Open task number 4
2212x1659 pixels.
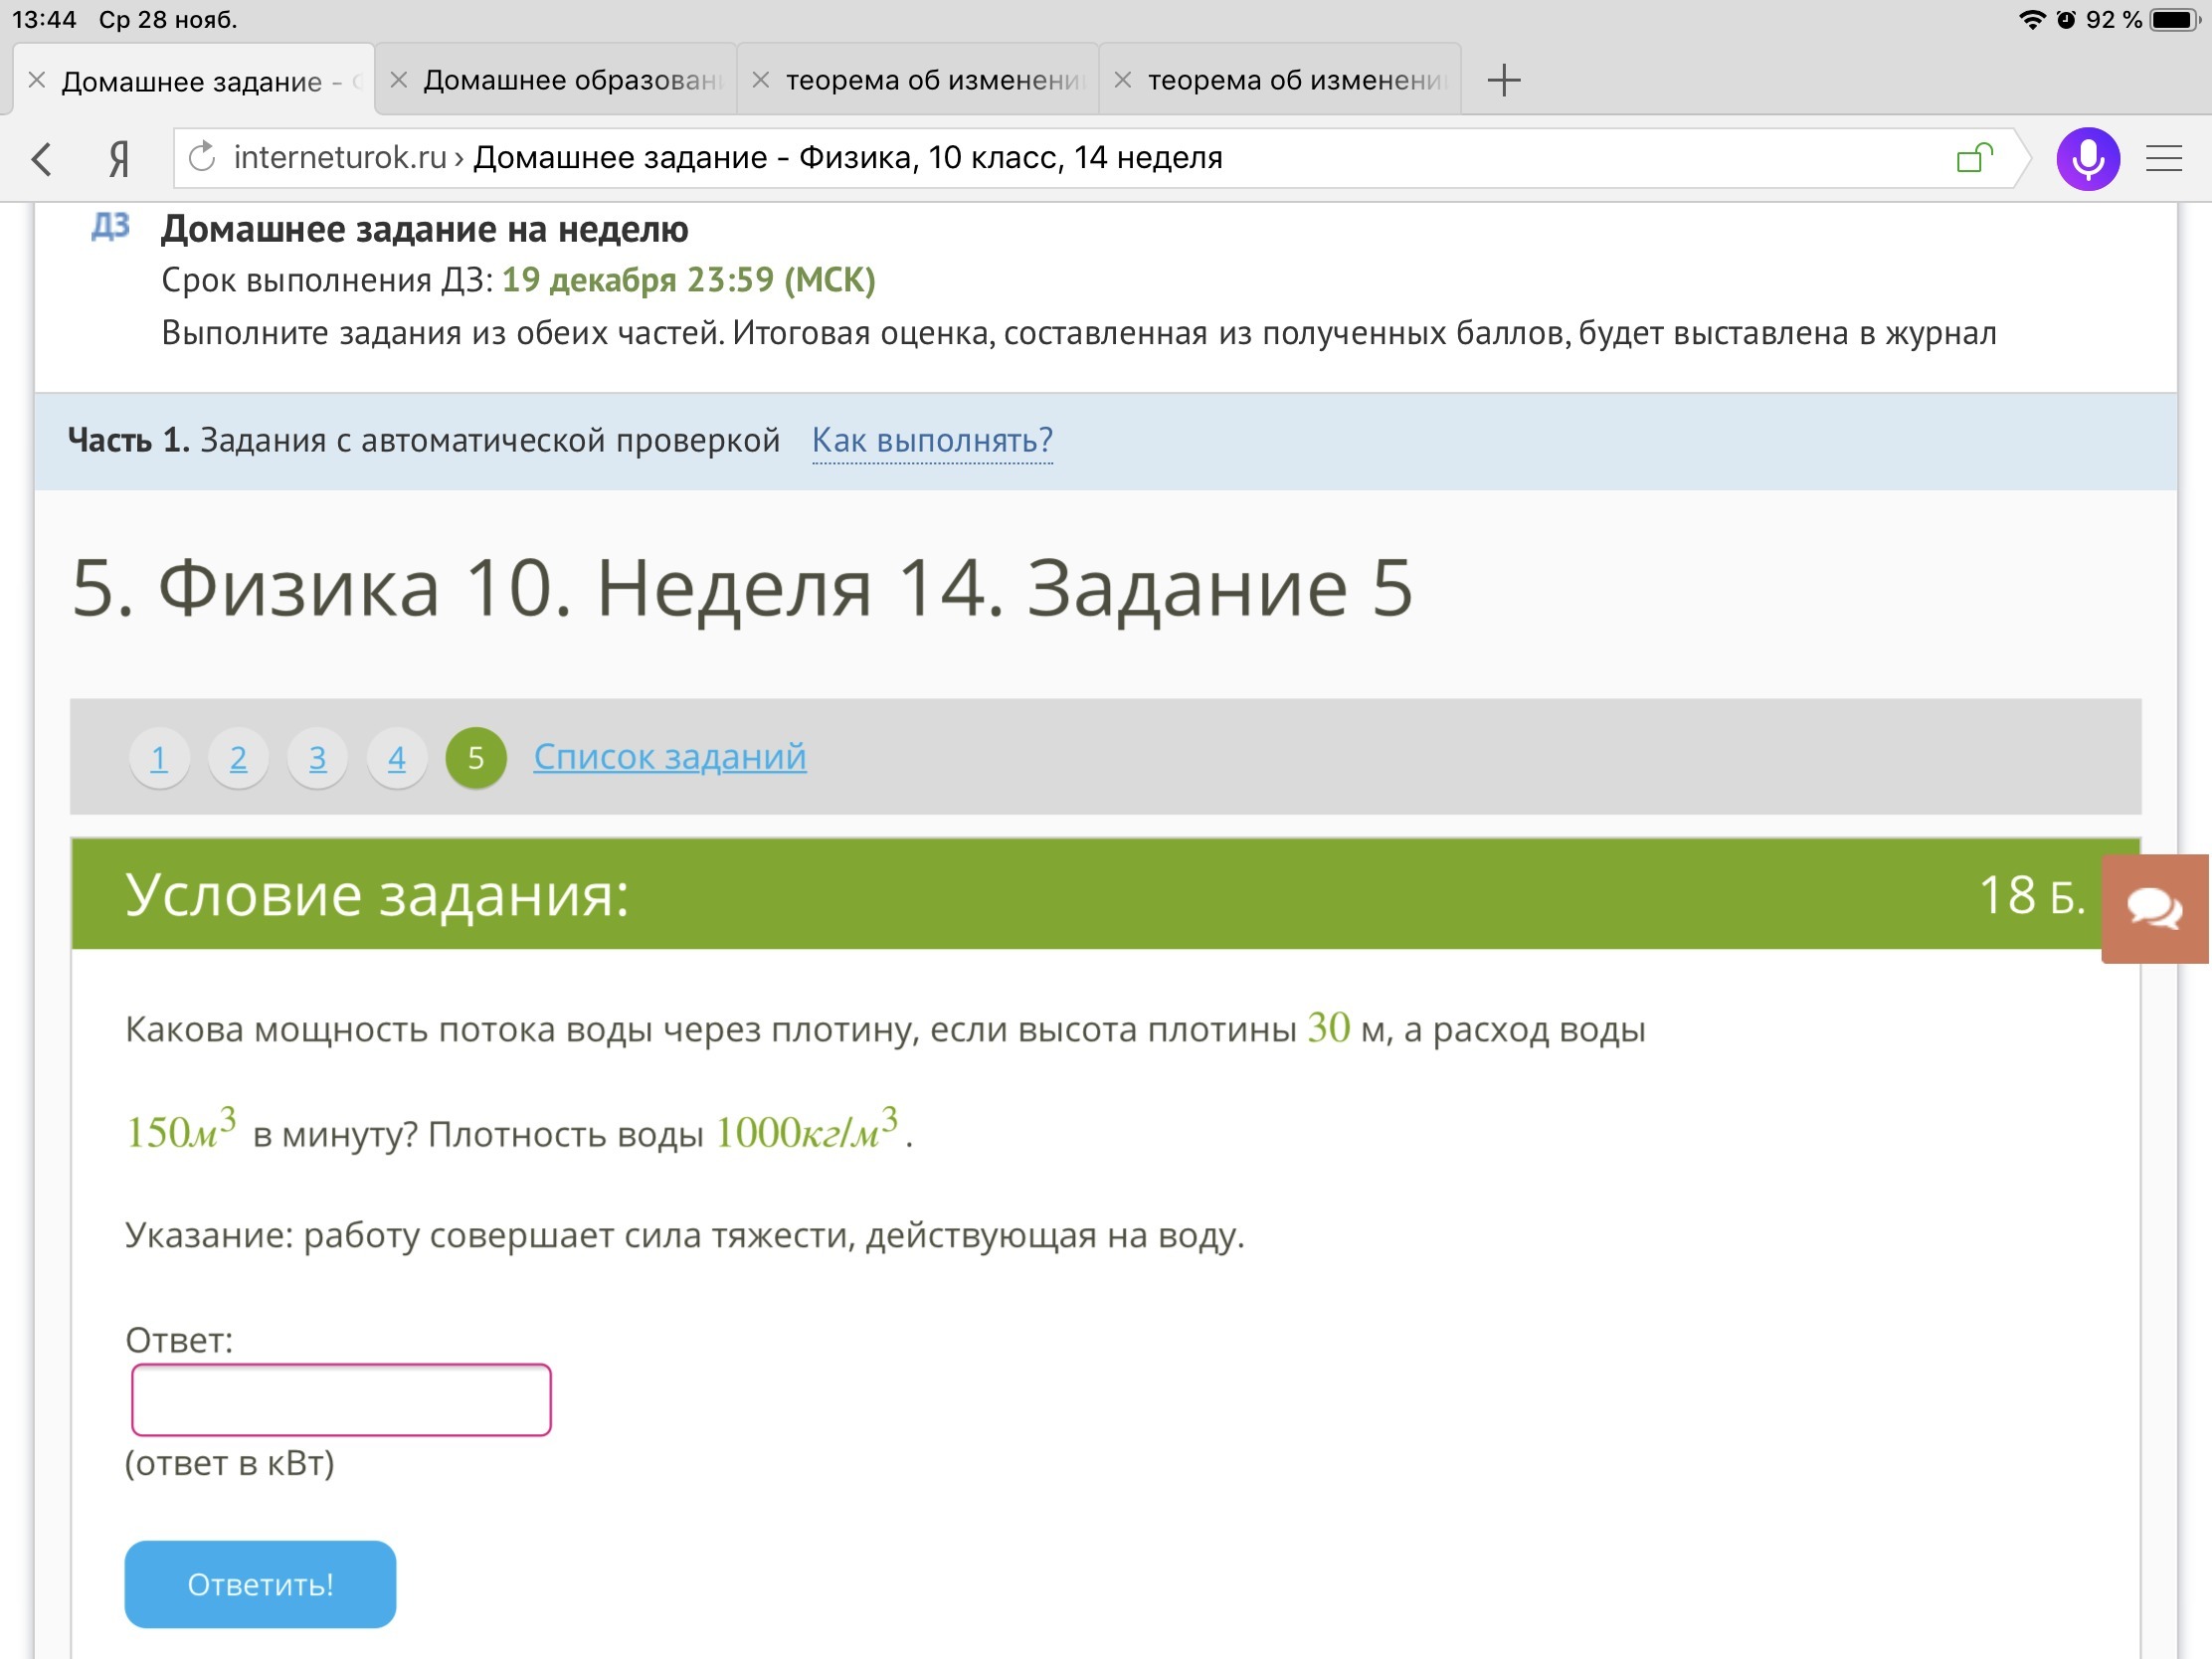pyautogui.click(x=396, y=758)
